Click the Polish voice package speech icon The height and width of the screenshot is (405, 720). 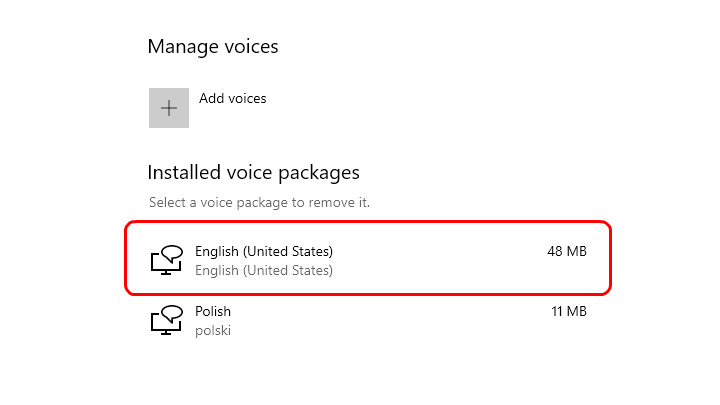coord(167,320)
